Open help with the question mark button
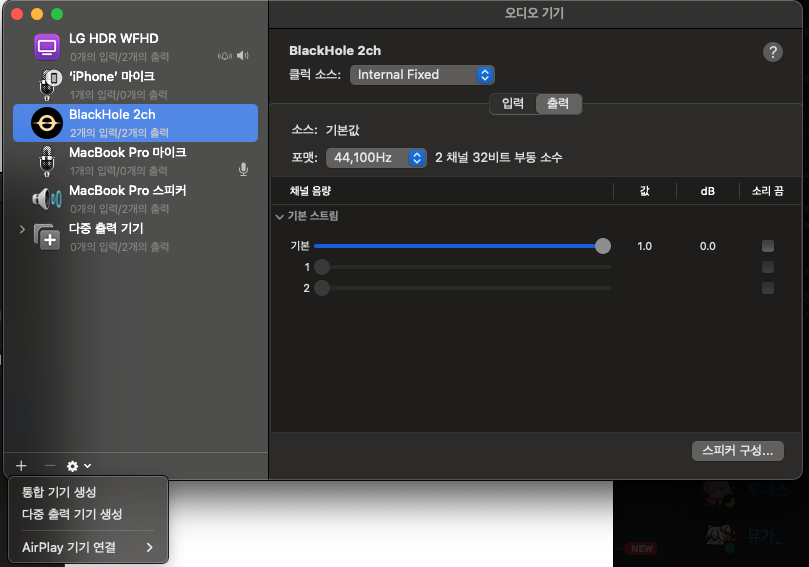Image resolution: width=809 pixels, height=567 pixels. 772,52
